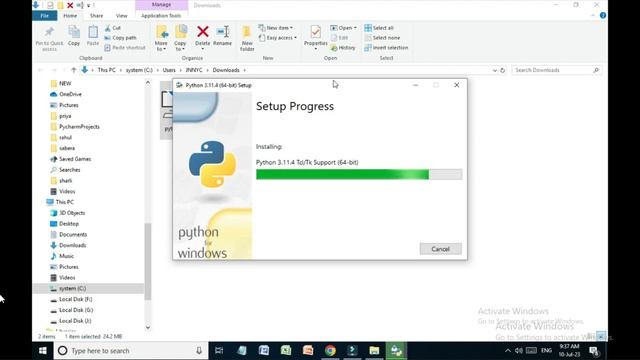Click Paste shortcut command
The image size is (640, 360).
pos(125,48)
